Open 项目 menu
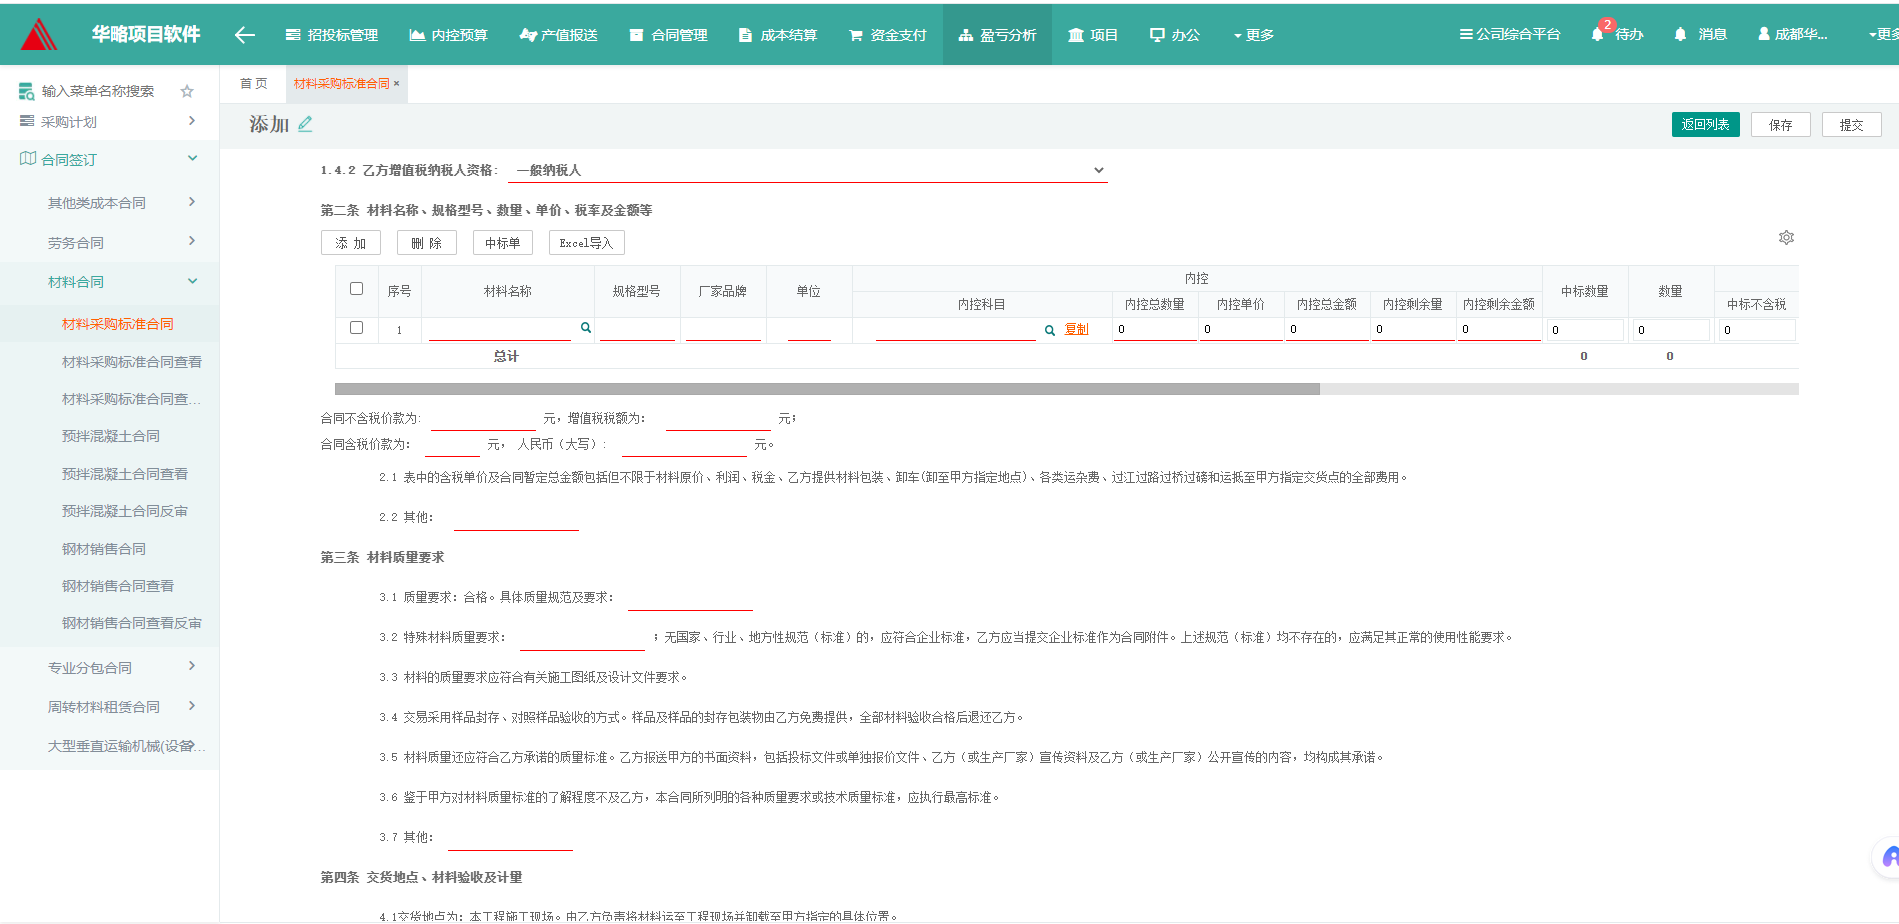The height and width of the screenshot is (924, 1899). 1093,35
